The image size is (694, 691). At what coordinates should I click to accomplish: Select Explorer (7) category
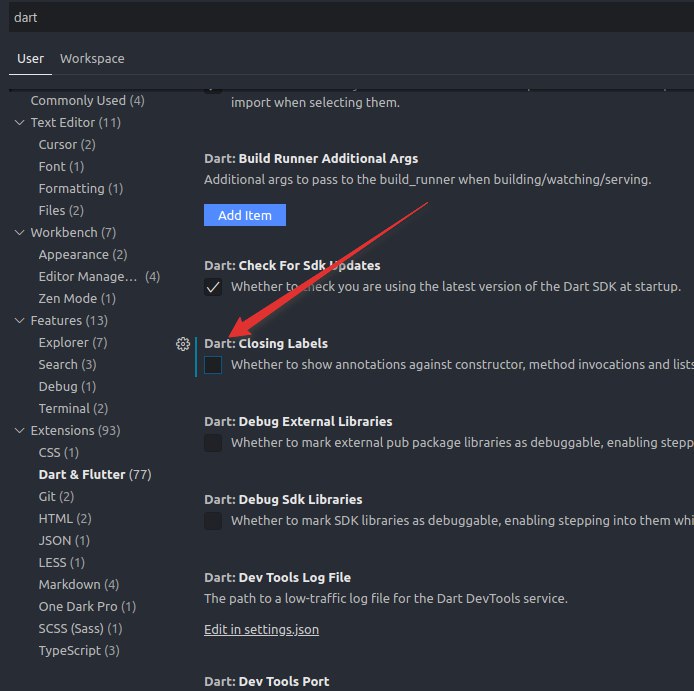pyautogui.click(x=73, y=343)
